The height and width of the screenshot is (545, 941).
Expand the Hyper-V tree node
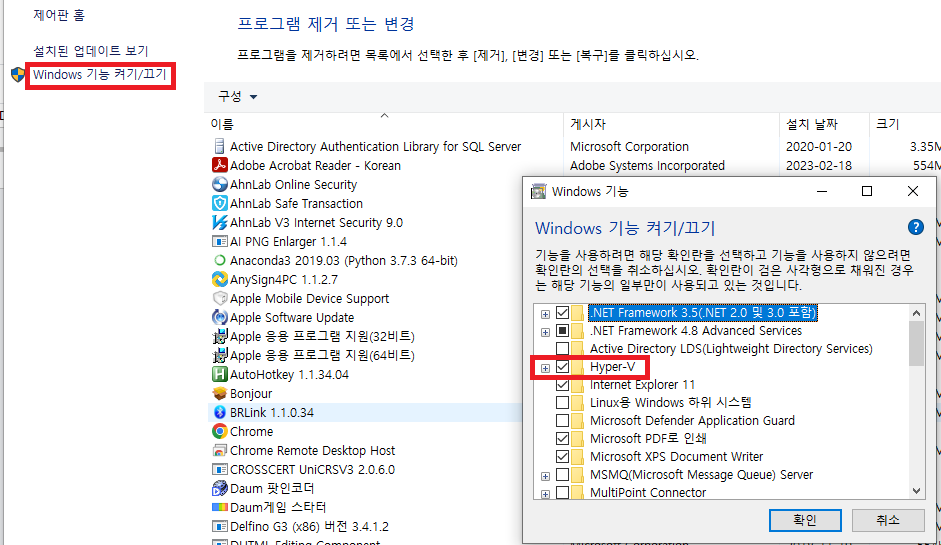tap(545, 369)
